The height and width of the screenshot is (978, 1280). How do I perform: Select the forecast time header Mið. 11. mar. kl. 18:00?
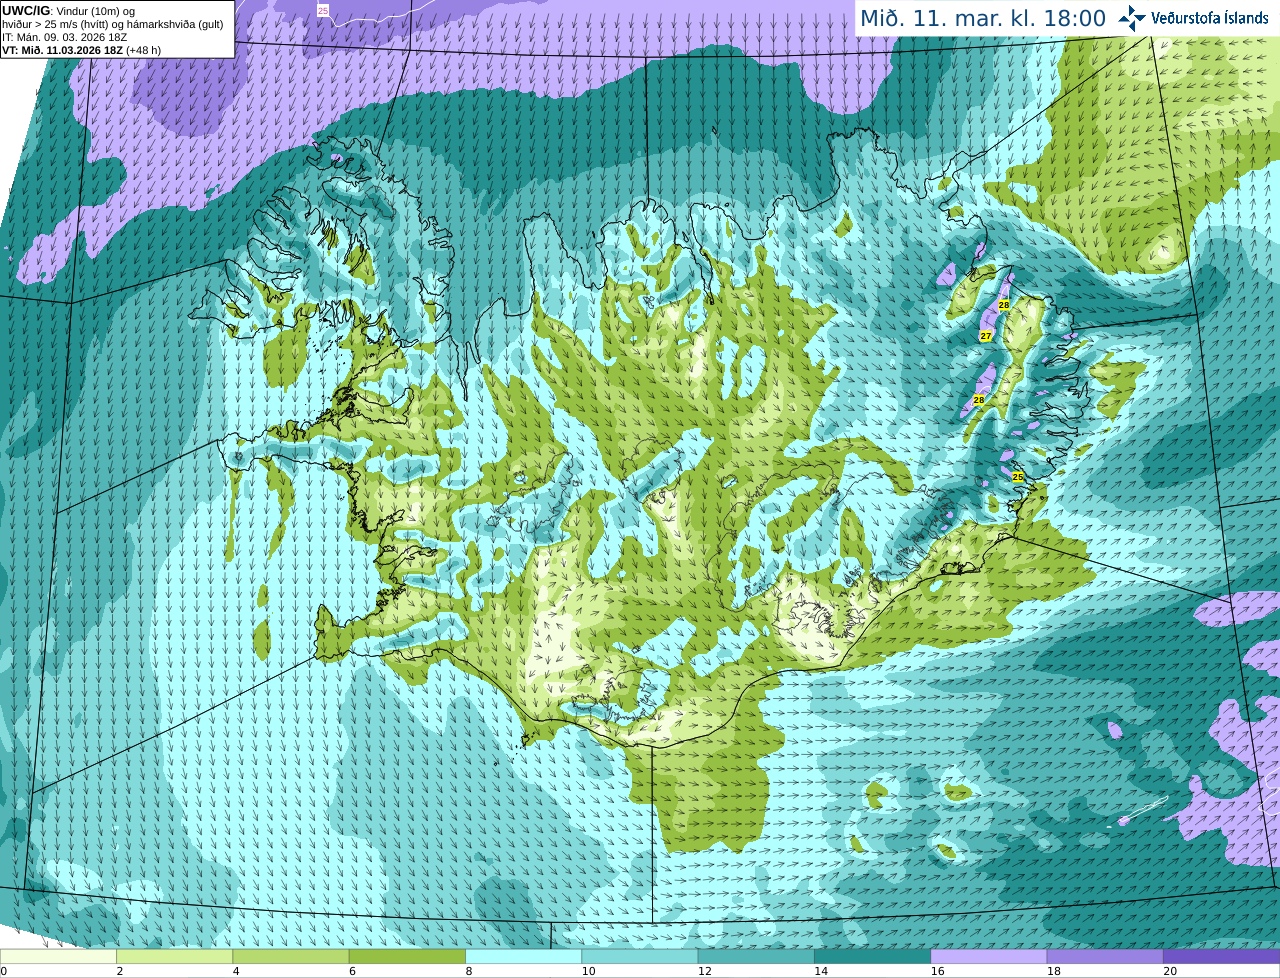pyautogui.click(x=983, y=18)
